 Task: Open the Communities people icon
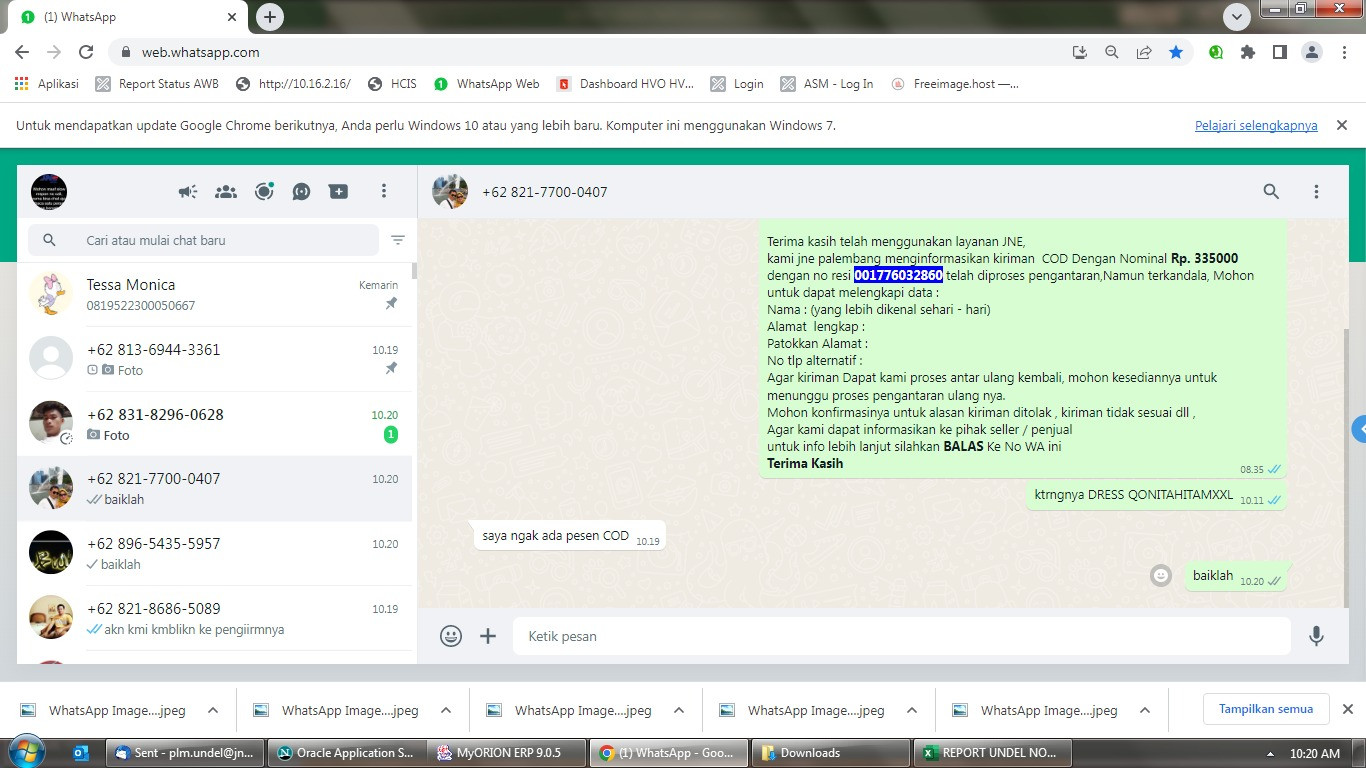pyautogui.click(x=226, y=192)
